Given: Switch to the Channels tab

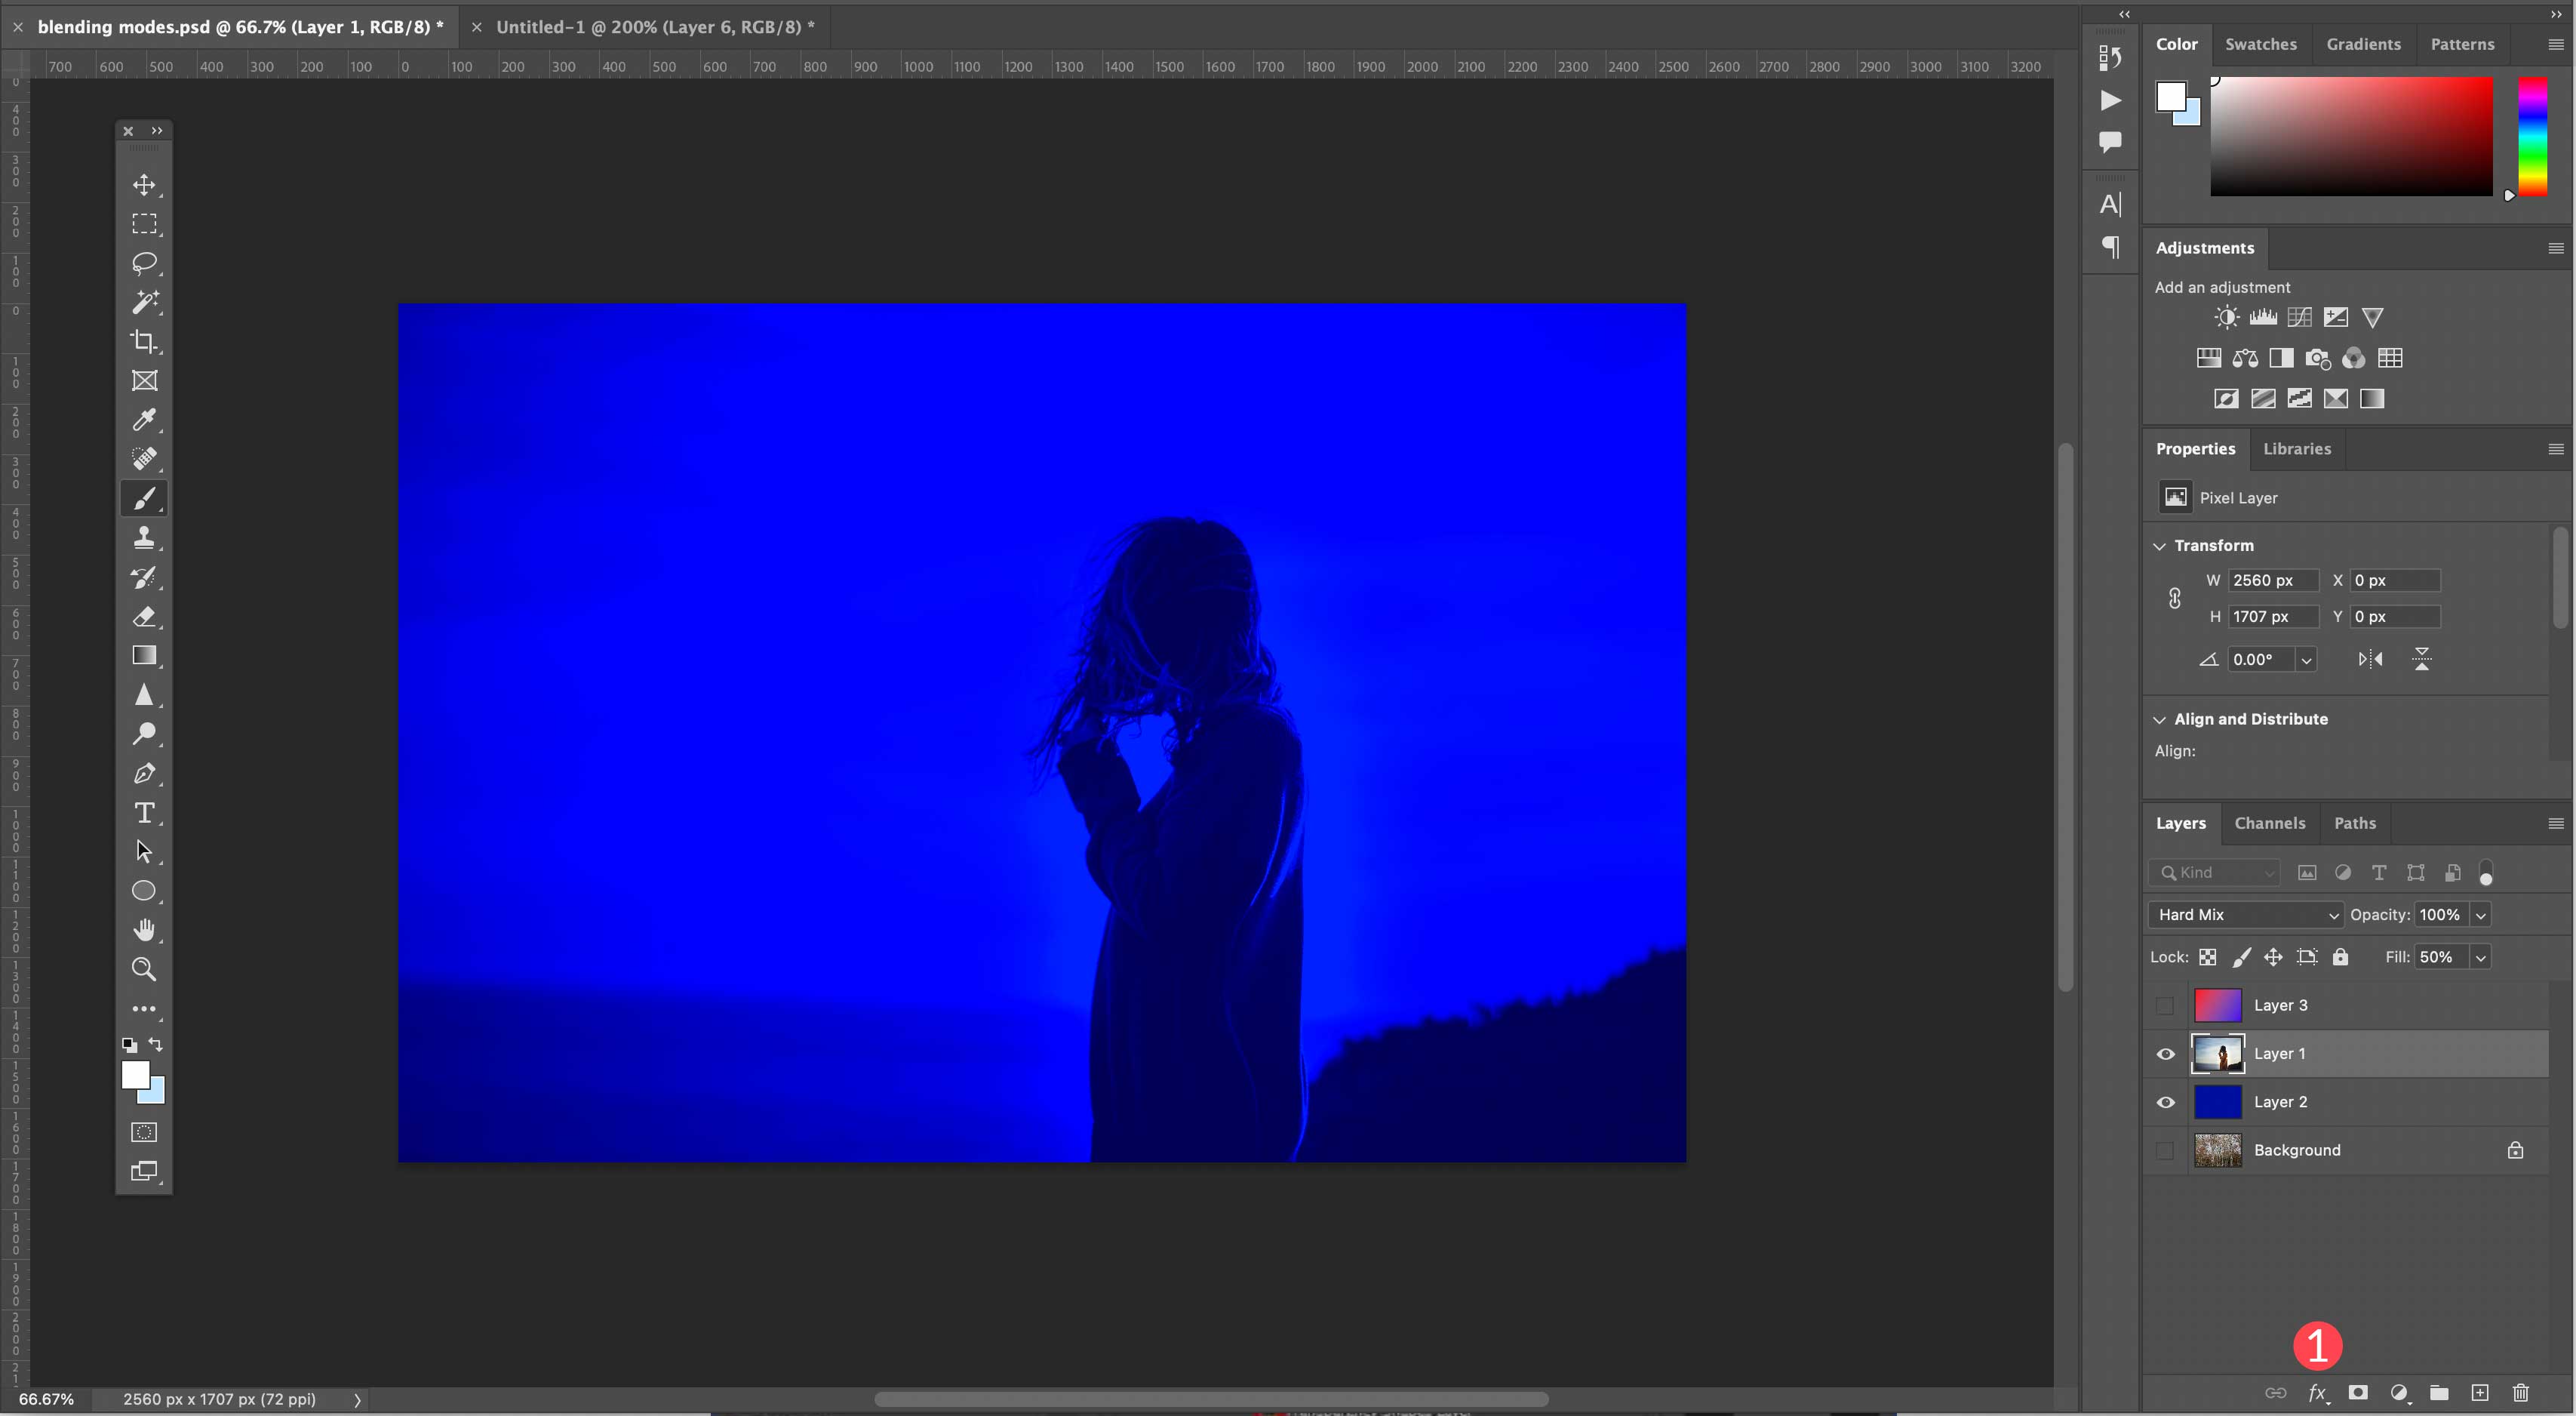Looking at the screenshot, I should [x=2269, y=821].
